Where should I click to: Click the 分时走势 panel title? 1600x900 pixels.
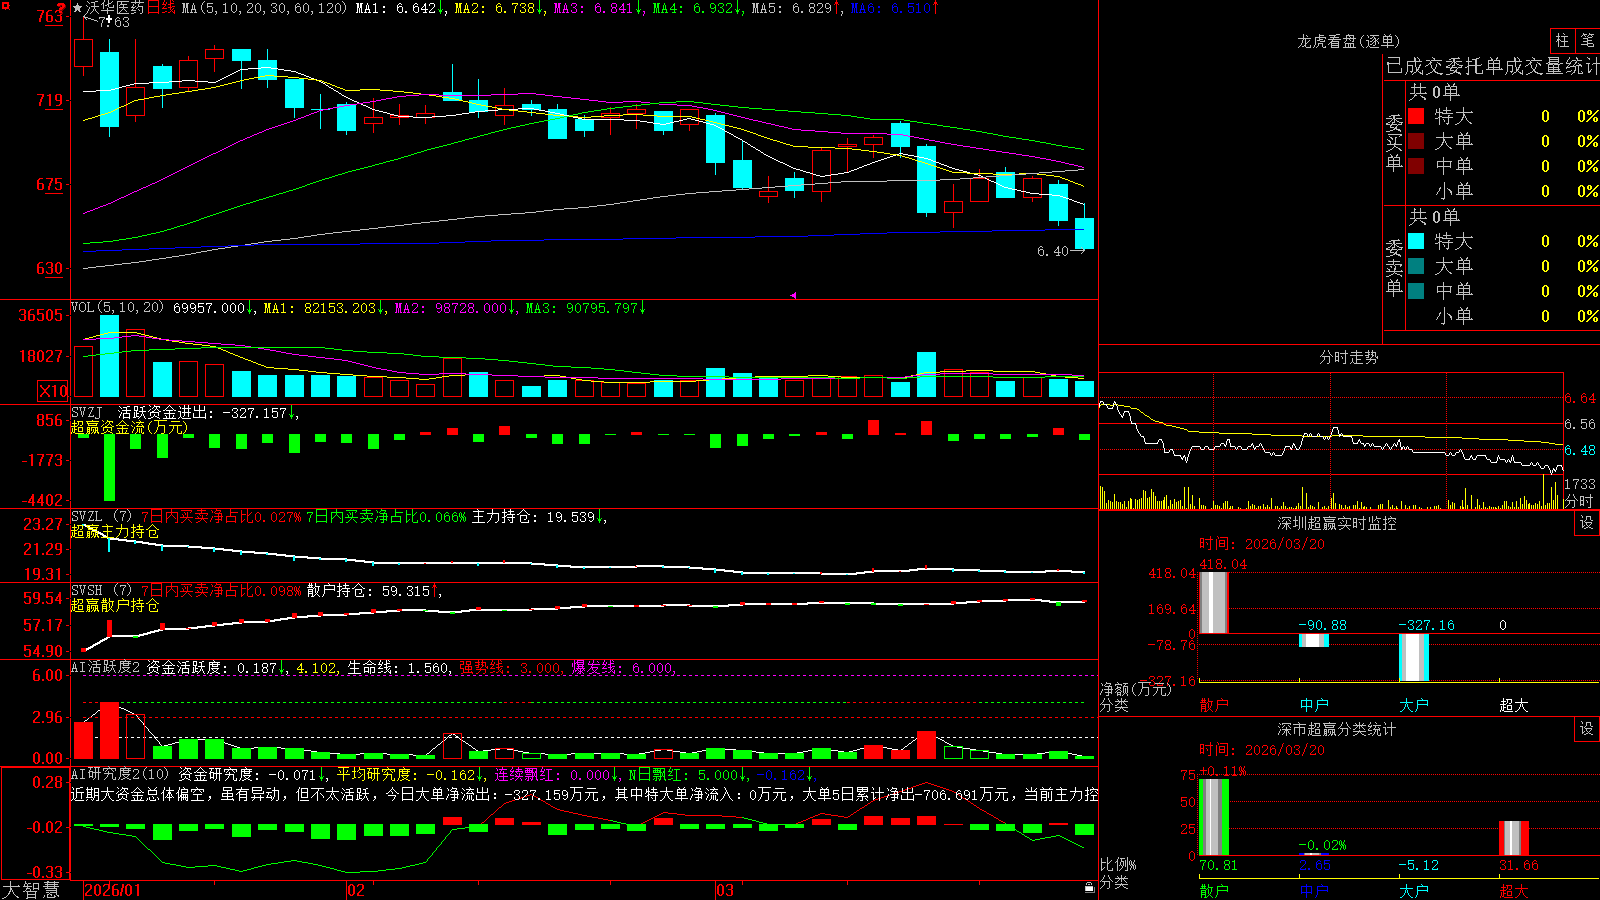[x=1348, y=357]
